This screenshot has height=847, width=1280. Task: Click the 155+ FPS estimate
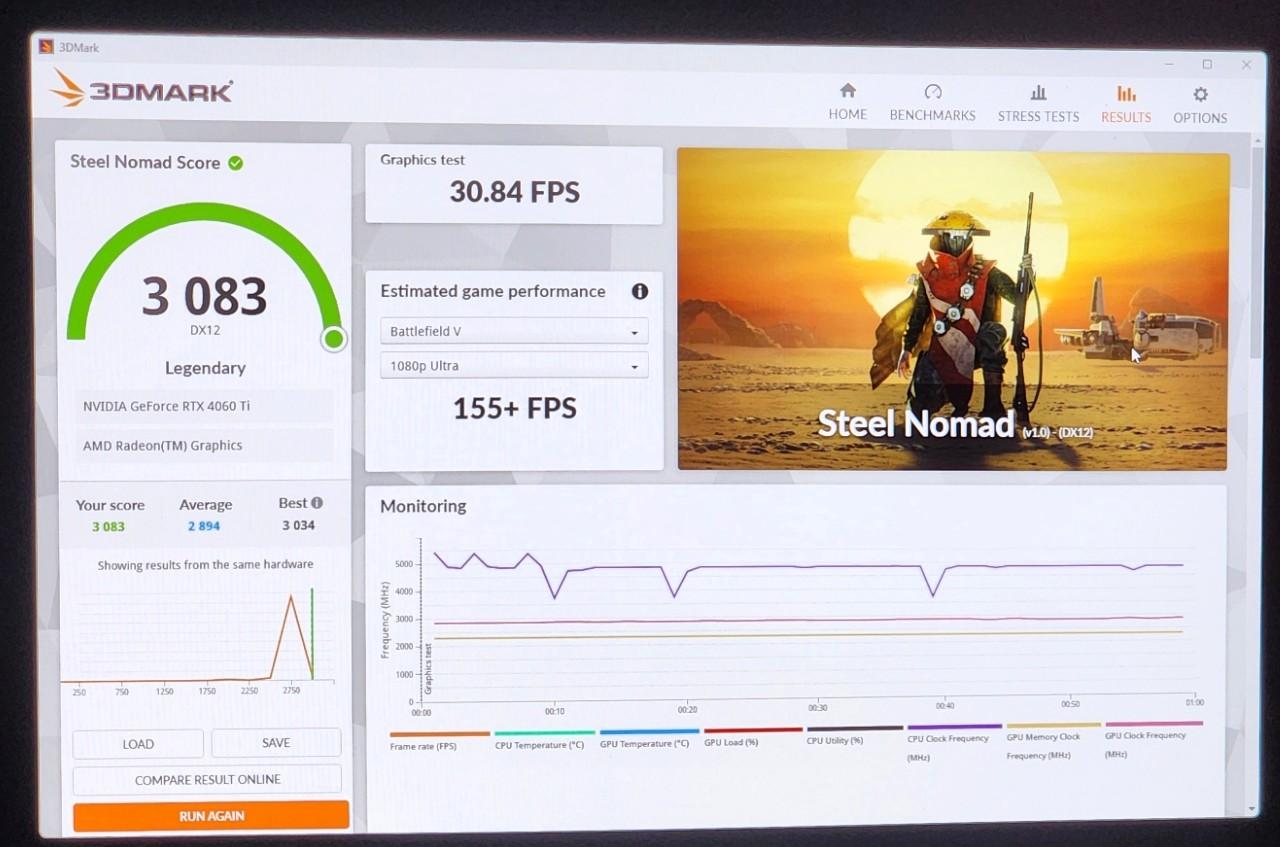(x=514, y=408)
